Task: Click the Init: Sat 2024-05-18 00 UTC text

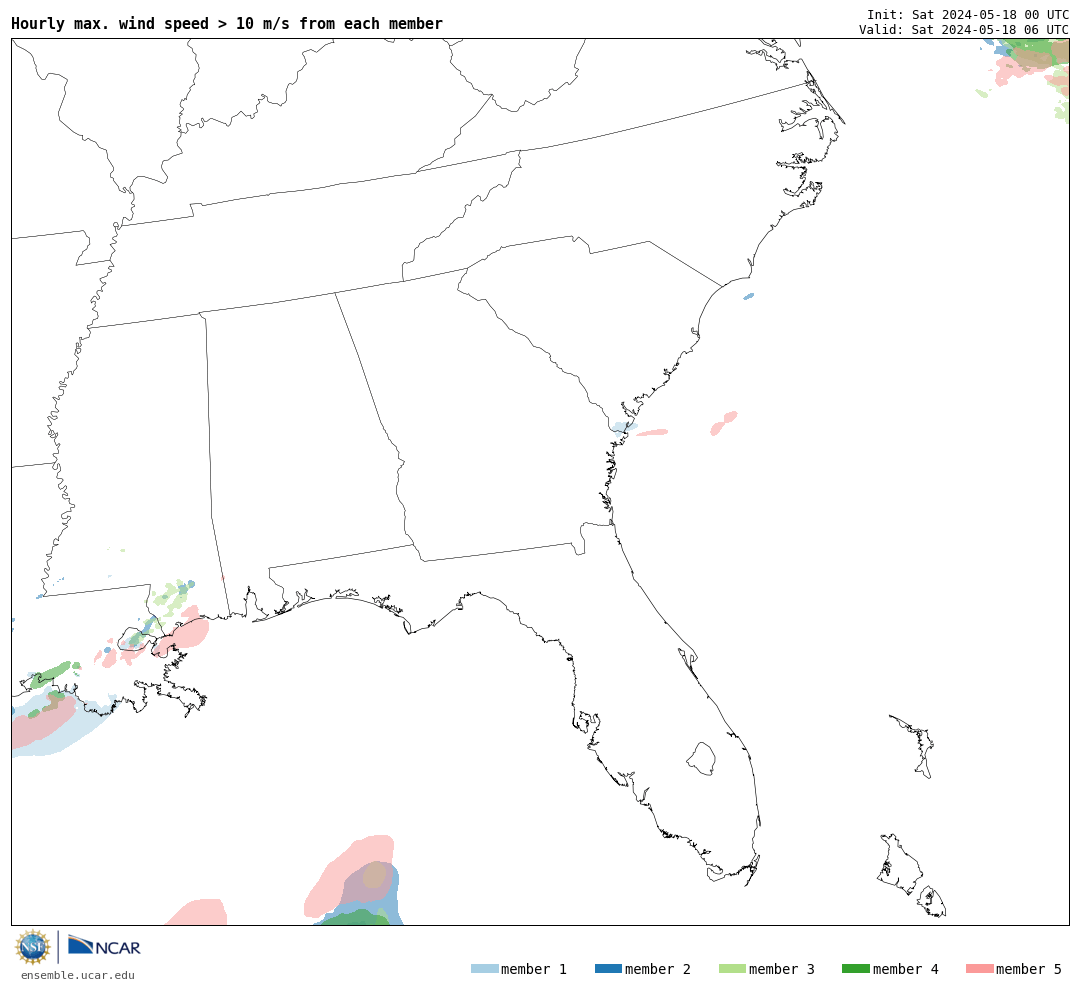Action: [968, 14]
